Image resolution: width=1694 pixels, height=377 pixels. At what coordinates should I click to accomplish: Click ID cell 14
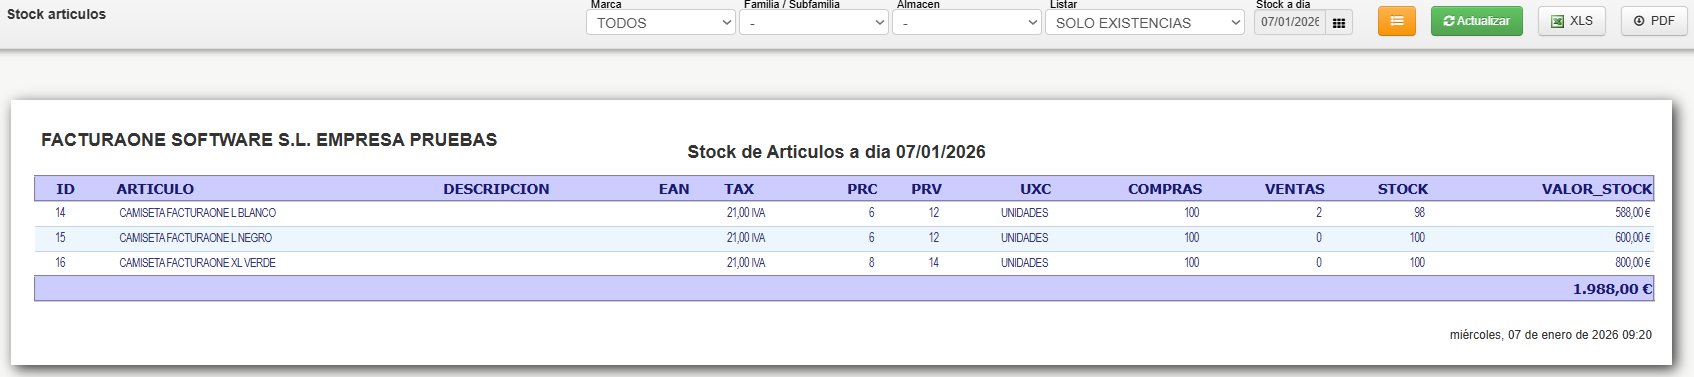point(60,213)
